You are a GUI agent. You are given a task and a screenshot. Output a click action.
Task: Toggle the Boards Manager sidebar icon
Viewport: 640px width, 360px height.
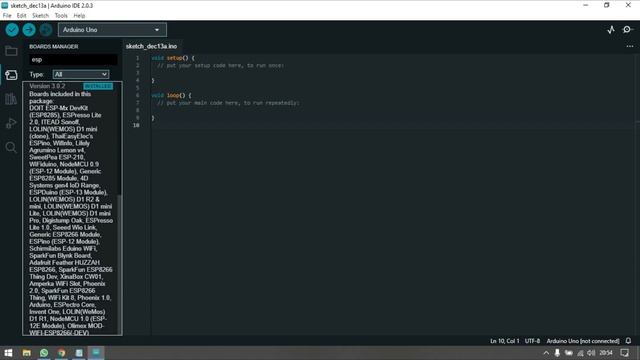coord(11,75)
